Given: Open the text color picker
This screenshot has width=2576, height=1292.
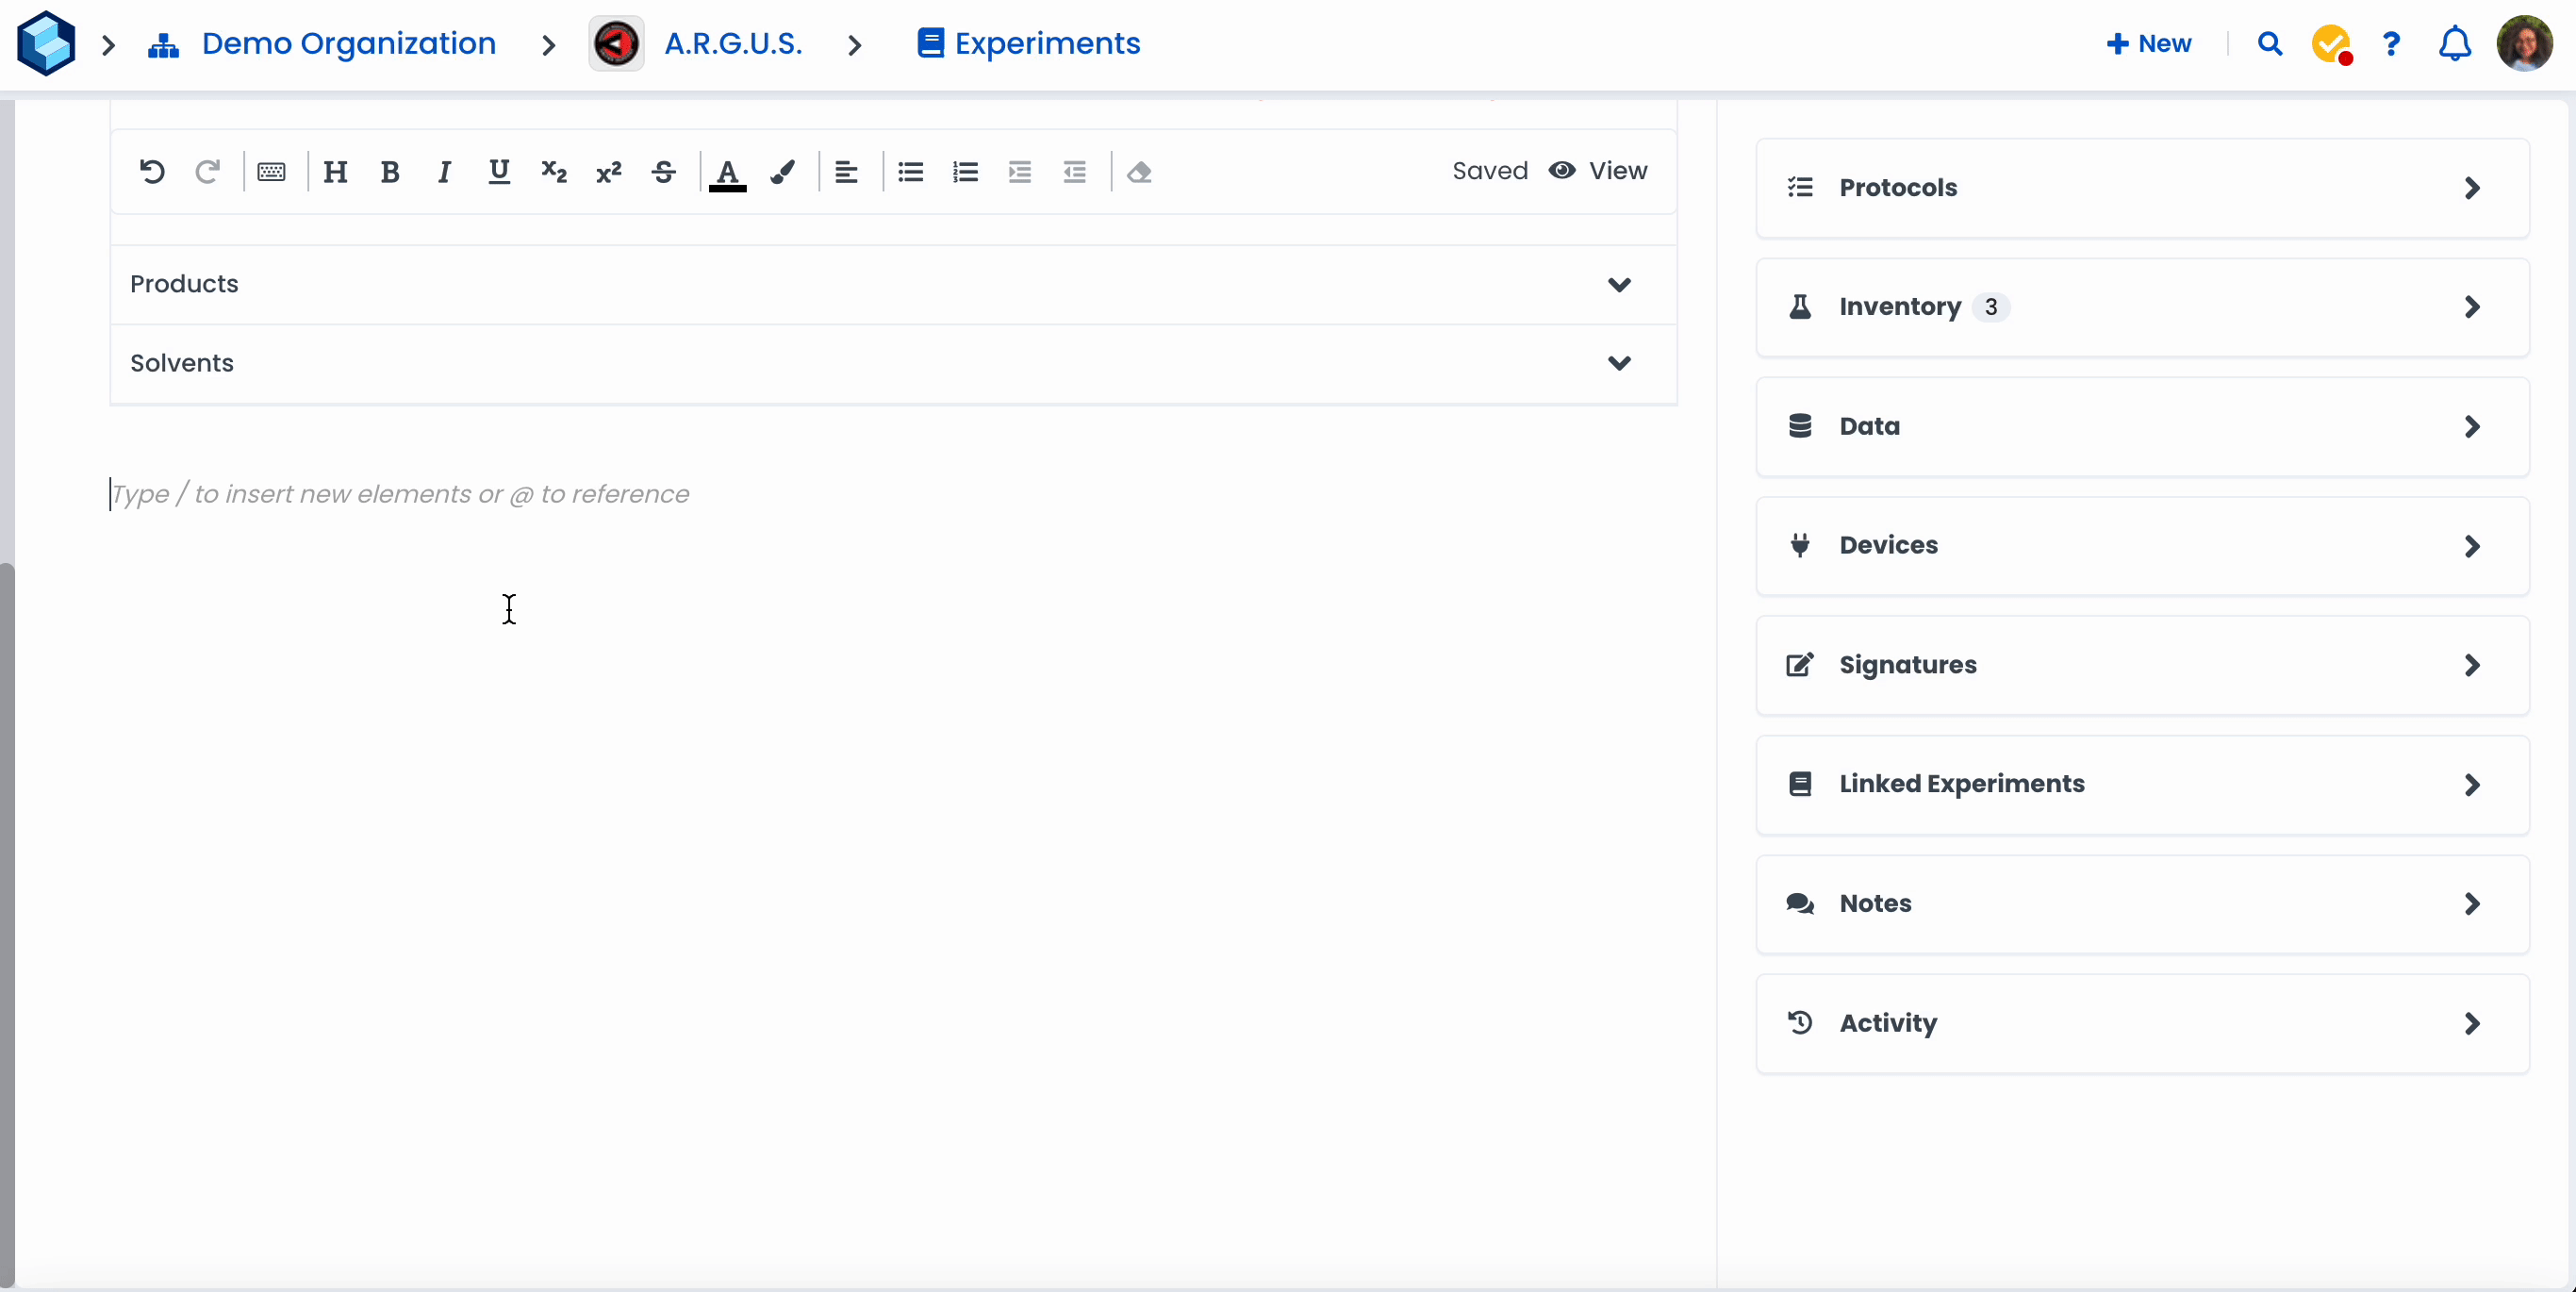Looking at the screenshot, I should [727, 172].
